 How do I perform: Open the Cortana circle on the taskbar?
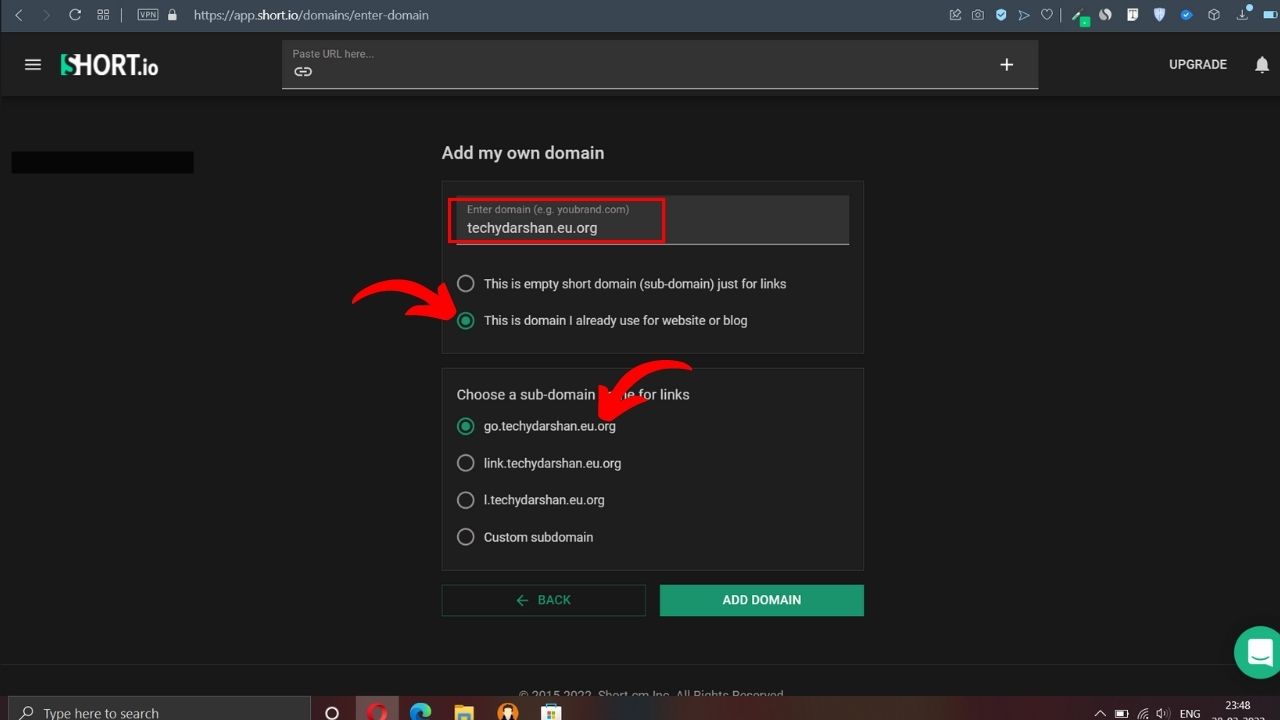(x=332, y=712)
